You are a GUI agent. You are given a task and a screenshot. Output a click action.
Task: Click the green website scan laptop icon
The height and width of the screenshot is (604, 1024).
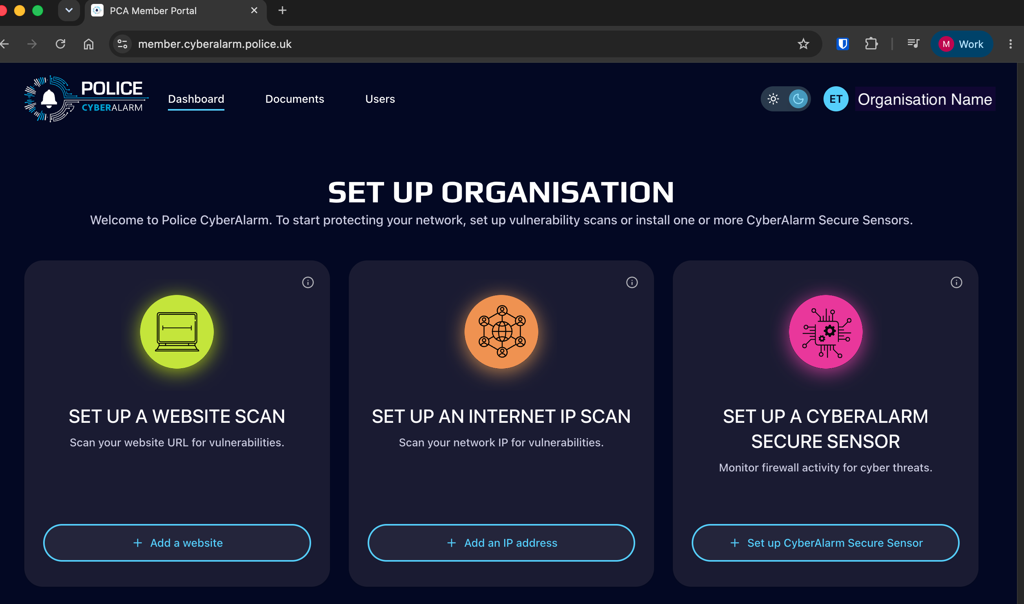coord(177,332)
